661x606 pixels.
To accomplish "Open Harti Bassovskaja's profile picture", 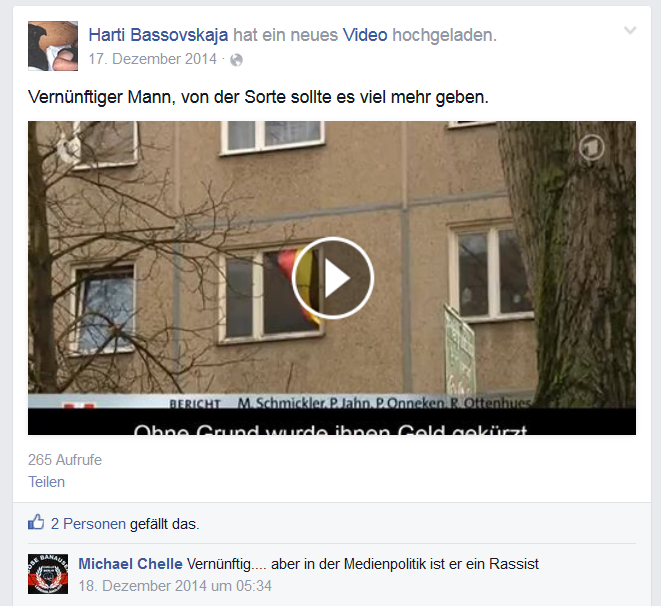I will click(x=53, y=46).
